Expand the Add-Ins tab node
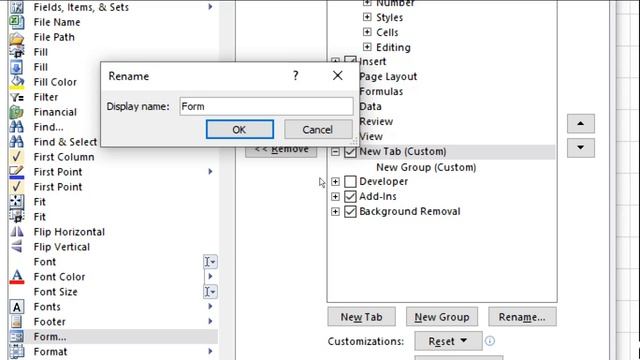 (335, 196)
